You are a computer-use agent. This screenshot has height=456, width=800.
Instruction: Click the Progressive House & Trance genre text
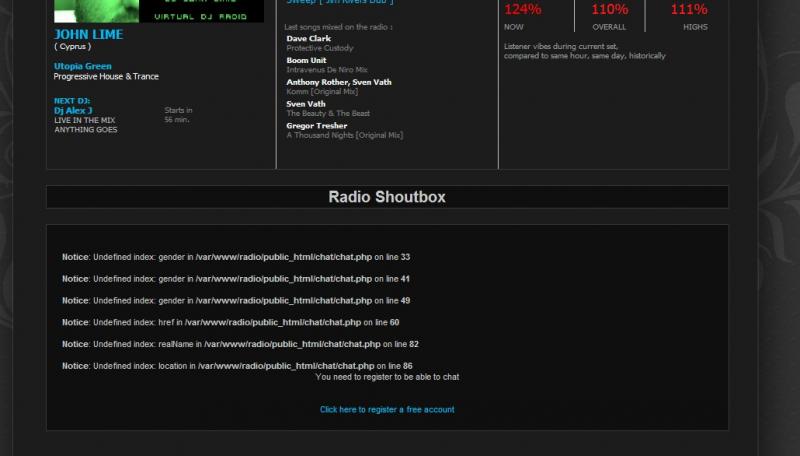click(x=106, y=77)
